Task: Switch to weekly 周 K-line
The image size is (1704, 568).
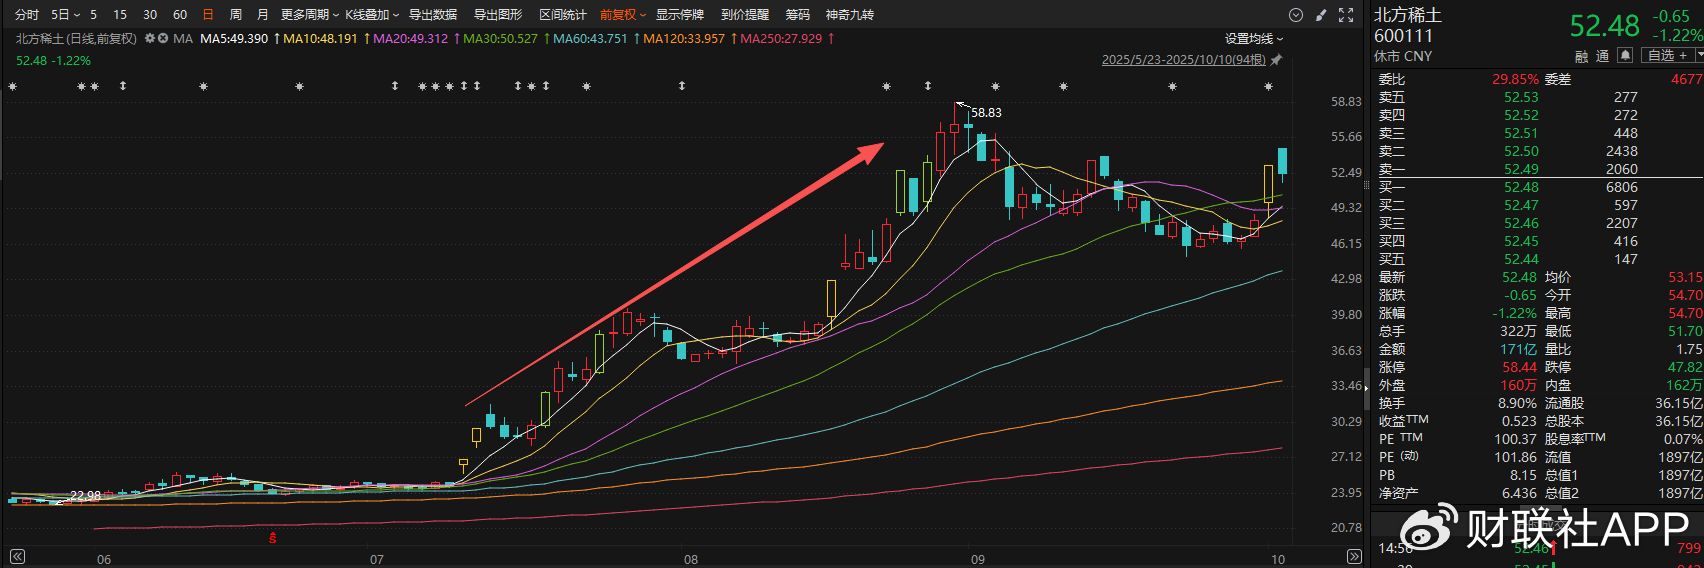Action: tap(236, 15)
